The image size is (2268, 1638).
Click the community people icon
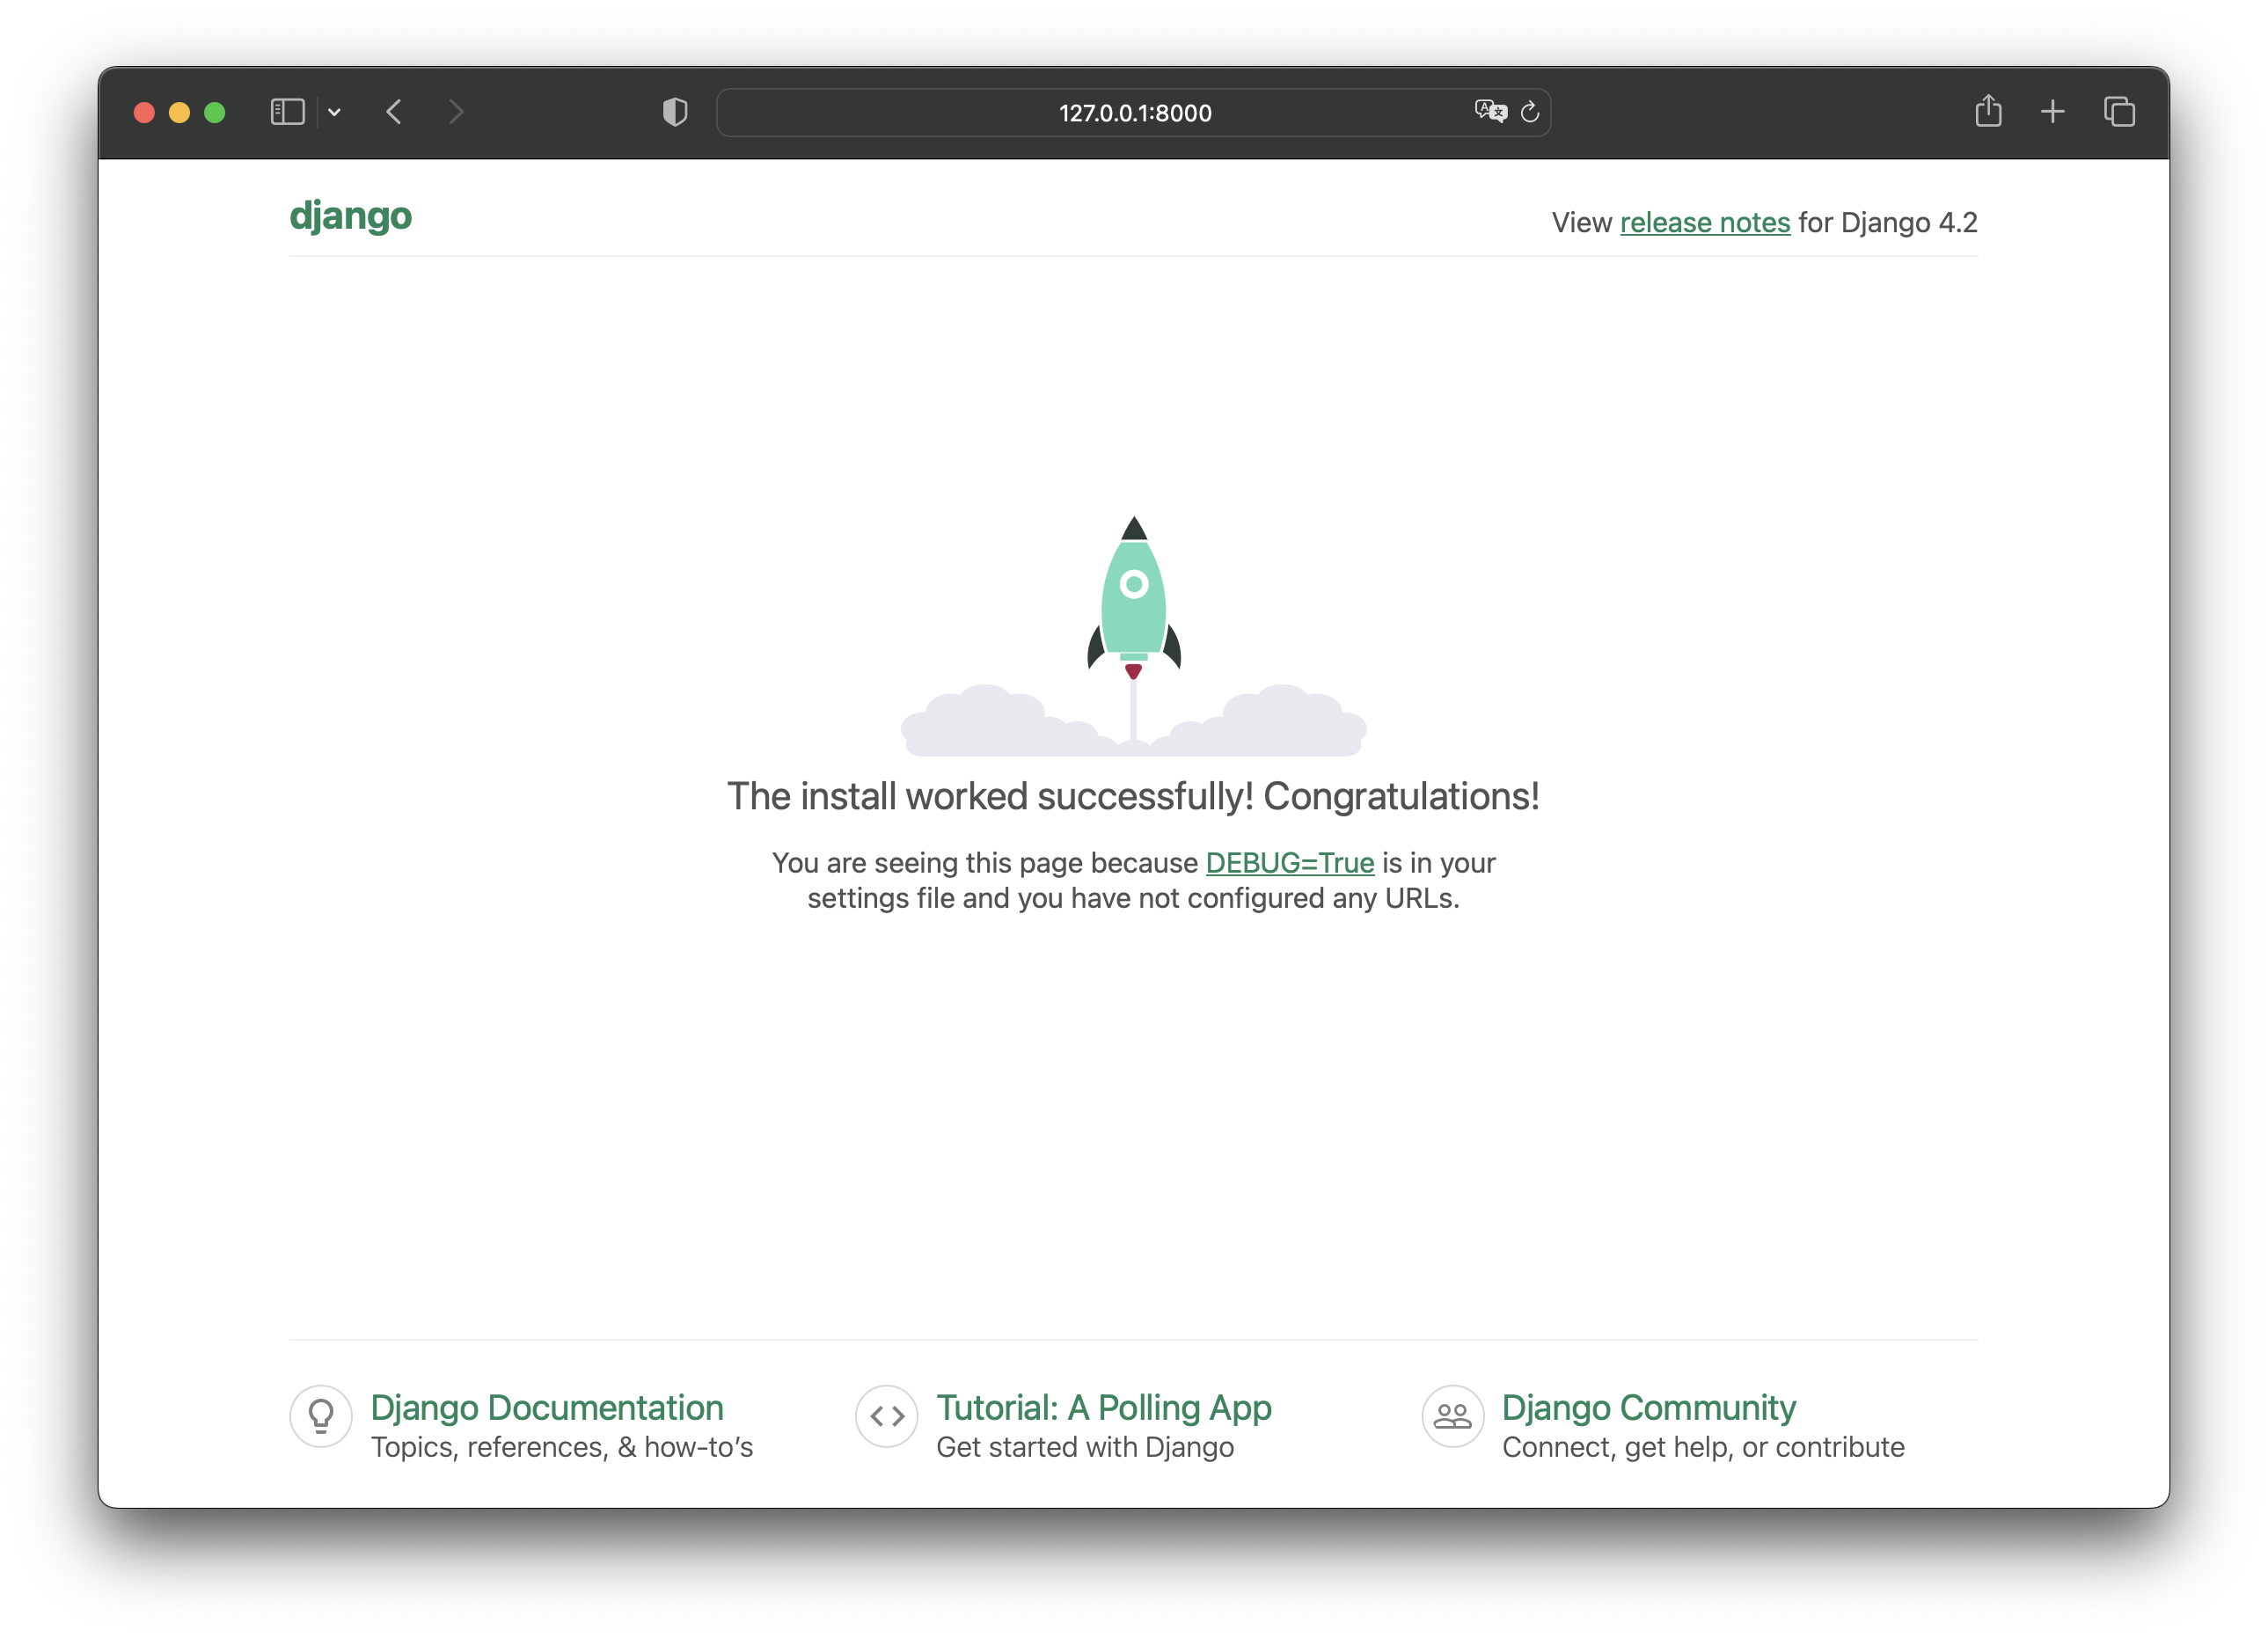(1453, 1416)
